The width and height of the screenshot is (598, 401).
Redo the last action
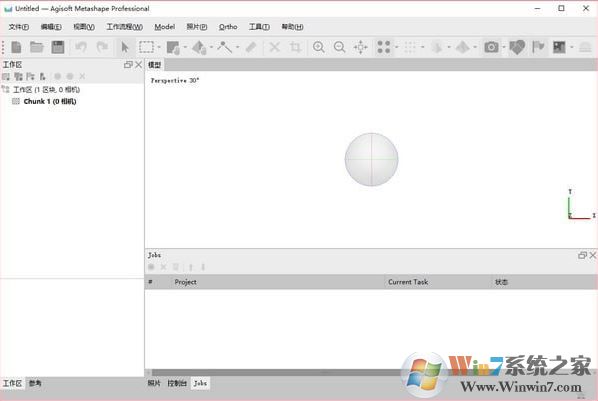102,47
